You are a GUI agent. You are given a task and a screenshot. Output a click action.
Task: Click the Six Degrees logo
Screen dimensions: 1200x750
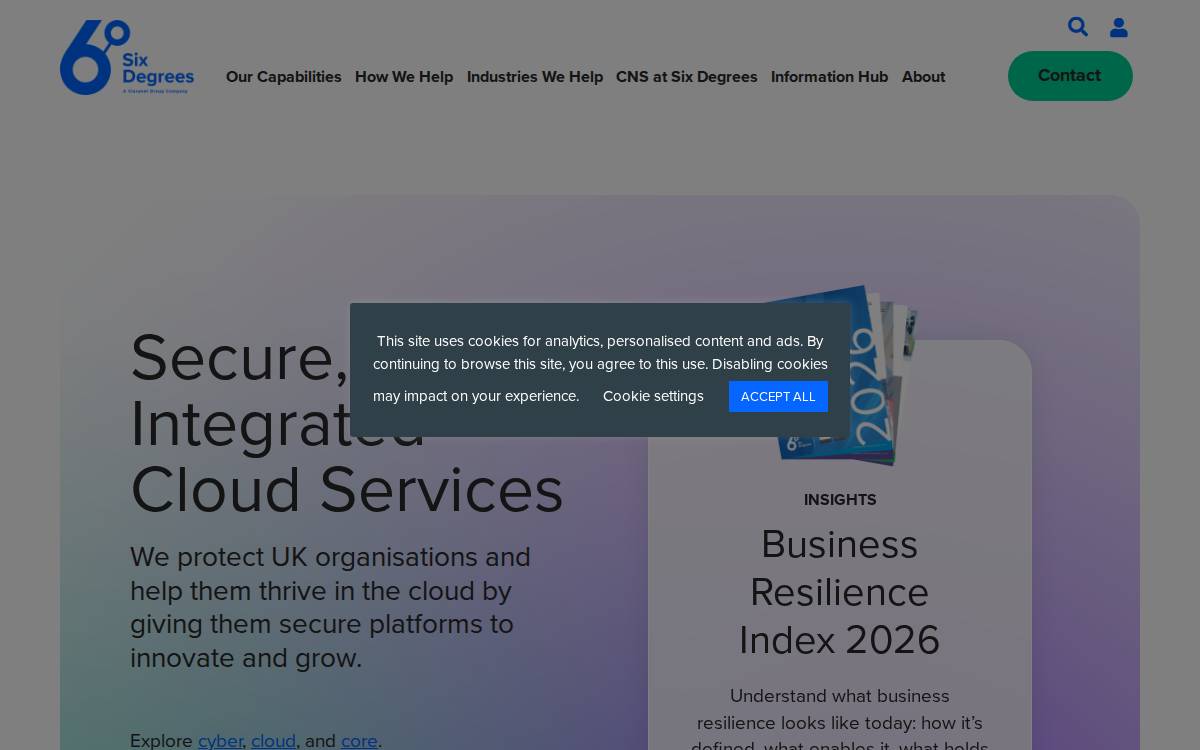click(x=127, y=58)
